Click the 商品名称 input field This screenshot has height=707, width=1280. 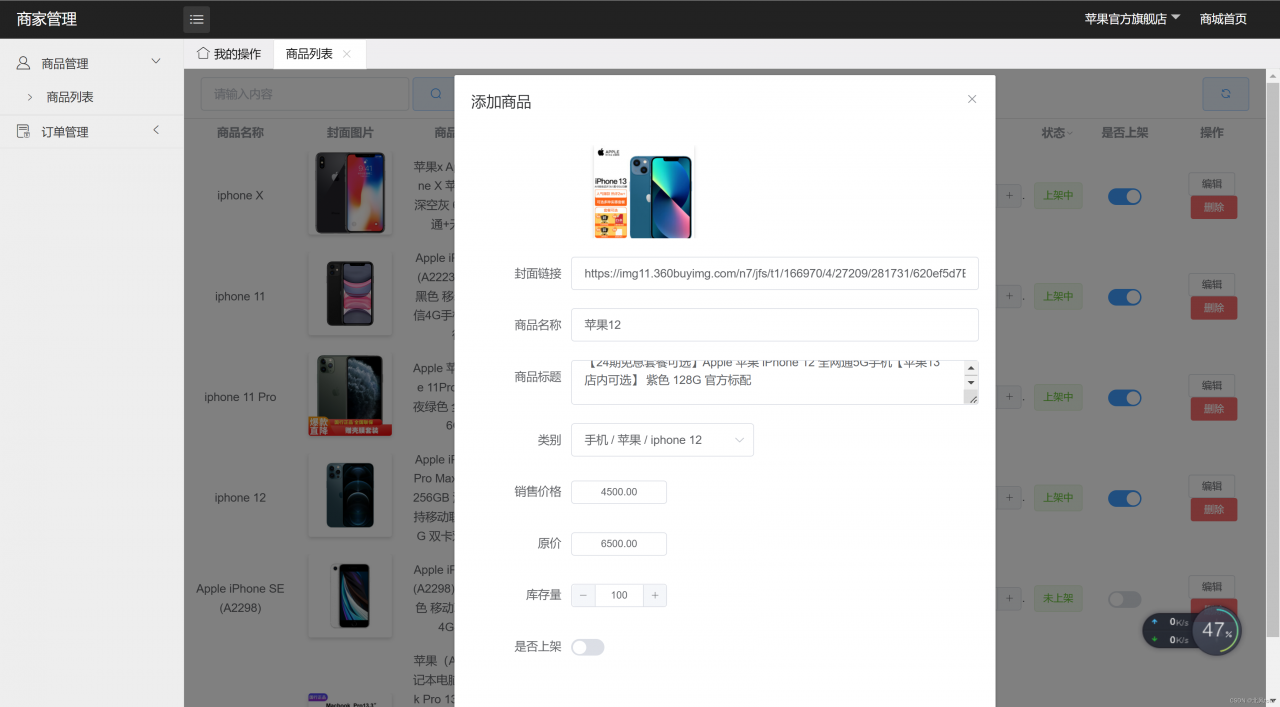pos(775,325)
